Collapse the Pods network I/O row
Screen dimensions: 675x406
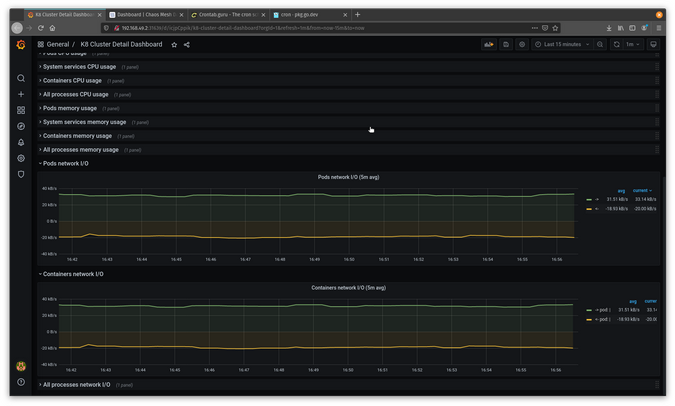coord(65,163)
